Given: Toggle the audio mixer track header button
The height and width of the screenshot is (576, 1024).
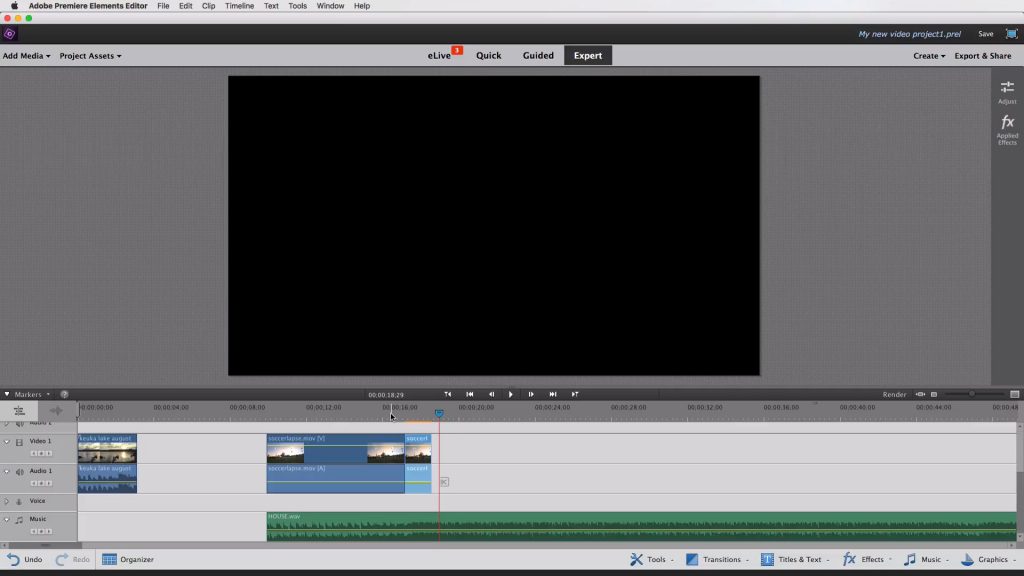Looking at the screenshot, I should click(x=56, y=411).
